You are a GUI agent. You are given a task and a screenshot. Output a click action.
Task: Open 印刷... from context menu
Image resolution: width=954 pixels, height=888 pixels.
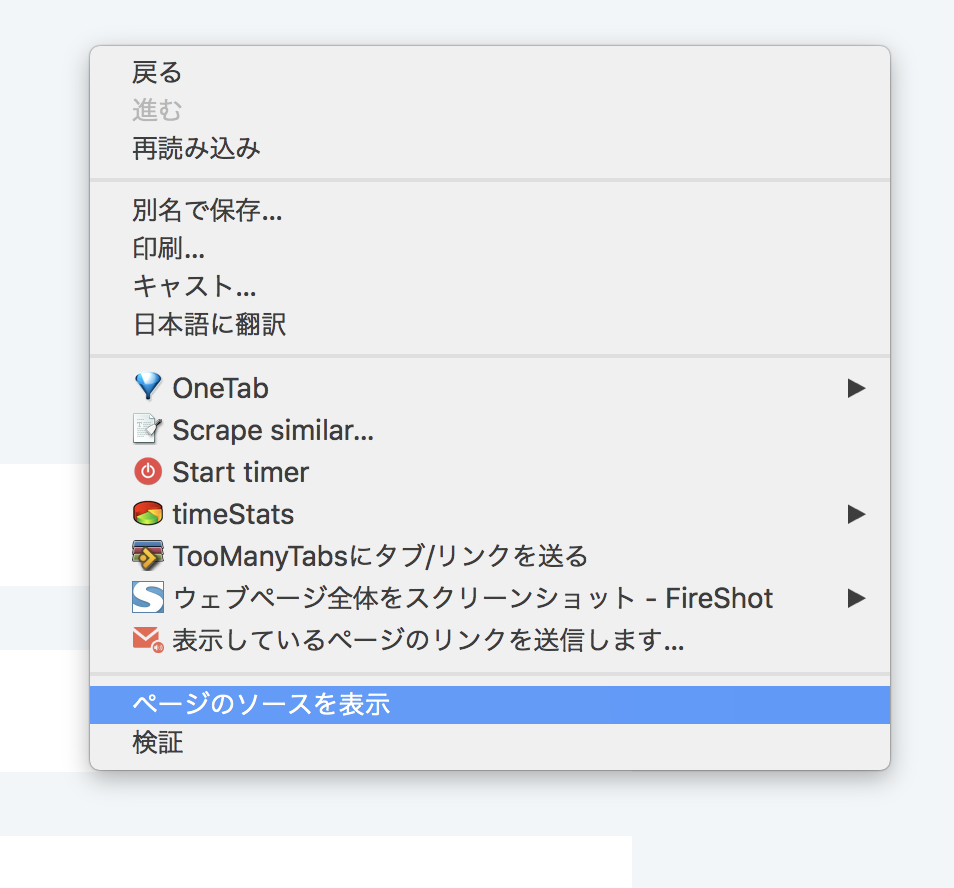490,248
